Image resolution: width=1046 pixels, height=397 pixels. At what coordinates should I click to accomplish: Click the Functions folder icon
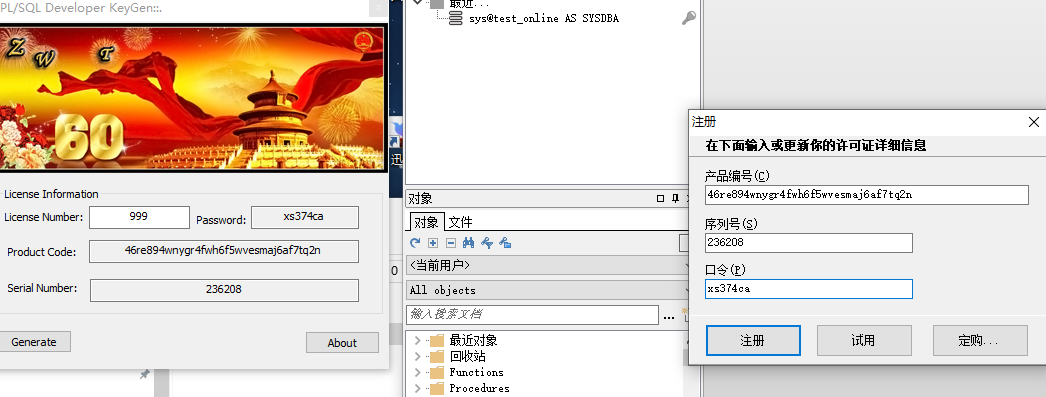tap(437, 372)
